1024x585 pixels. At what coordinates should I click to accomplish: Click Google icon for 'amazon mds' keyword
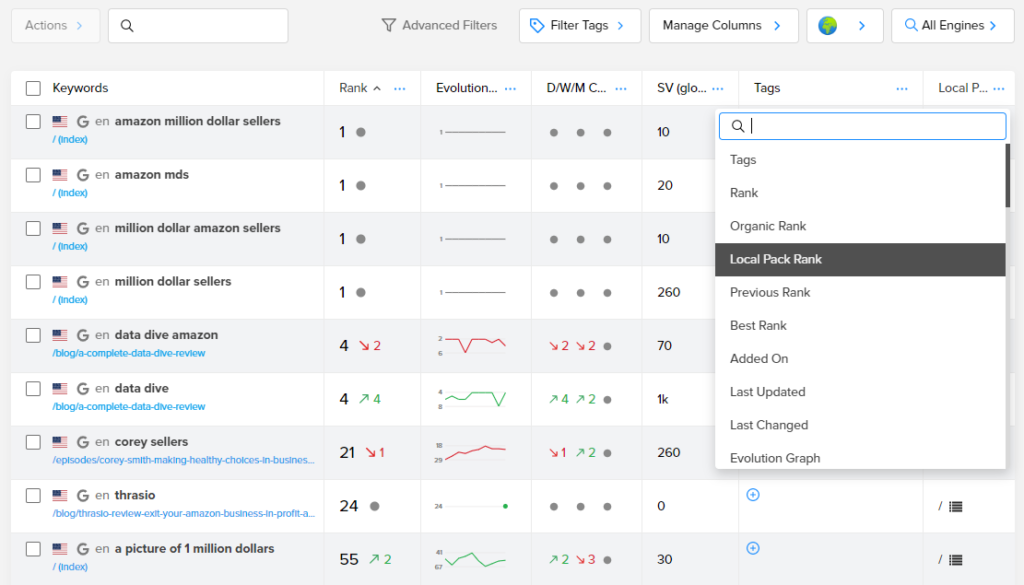click(83, 175)
